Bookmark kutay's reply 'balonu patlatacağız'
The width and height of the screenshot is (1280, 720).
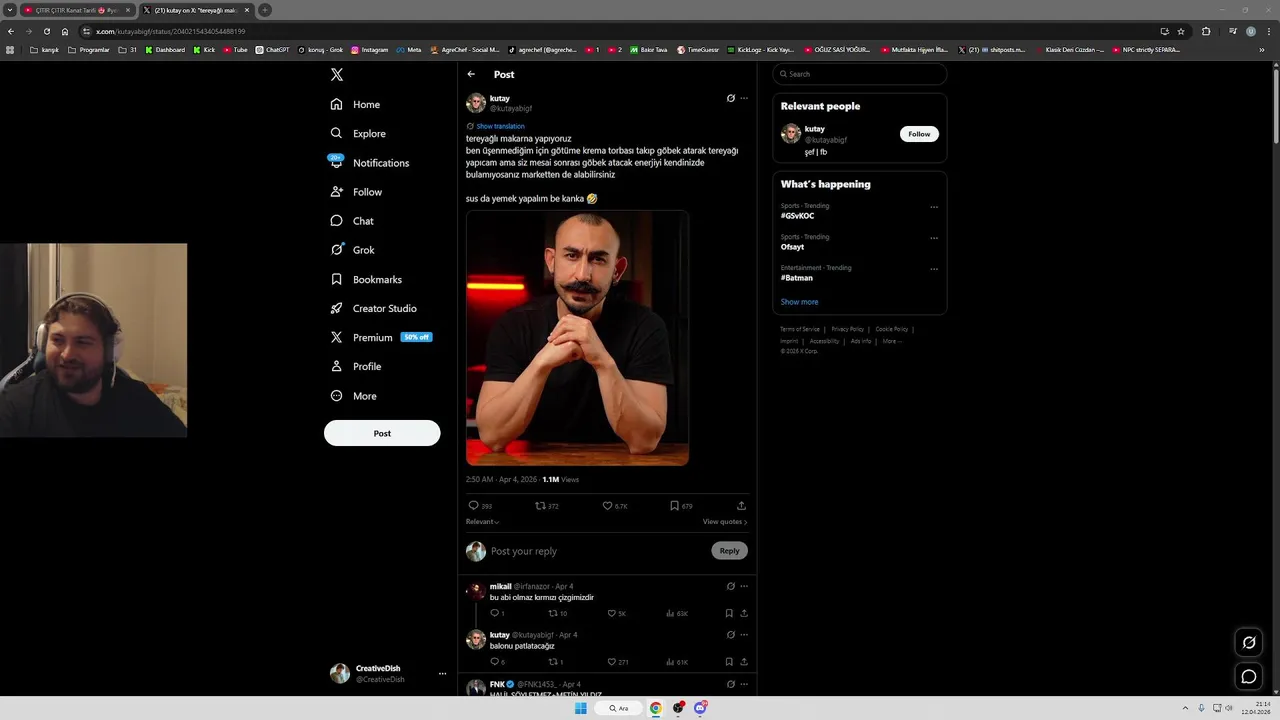coord(729,662)
